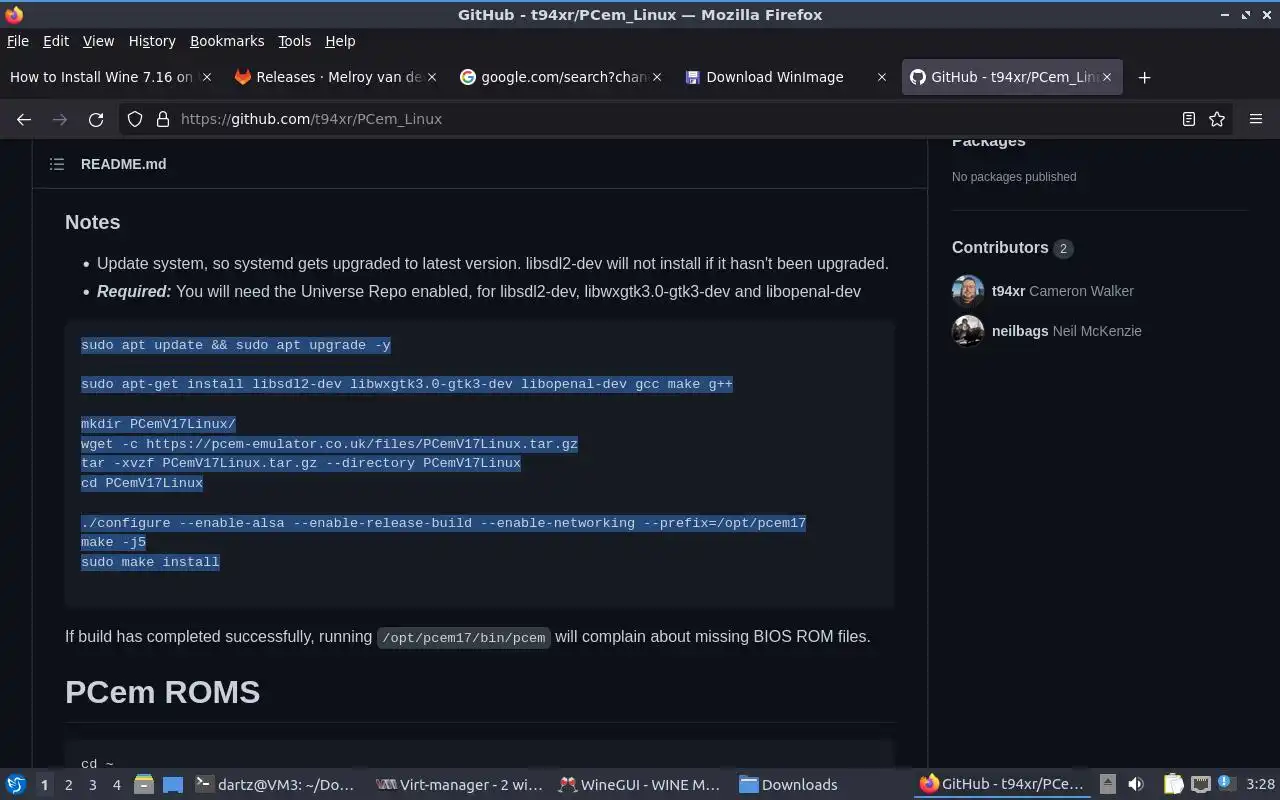Click the './configure --enable-alsa' command line

point(443,523)
